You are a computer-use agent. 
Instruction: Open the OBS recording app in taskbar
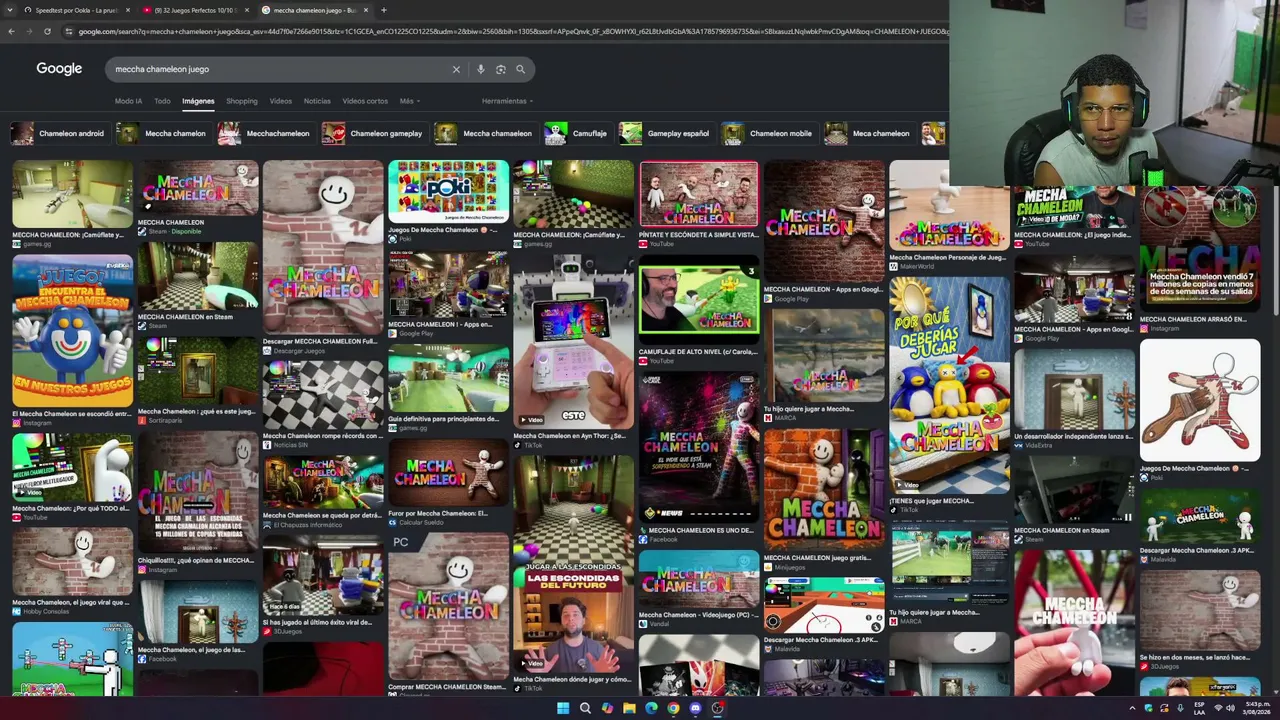coord(717,708)
